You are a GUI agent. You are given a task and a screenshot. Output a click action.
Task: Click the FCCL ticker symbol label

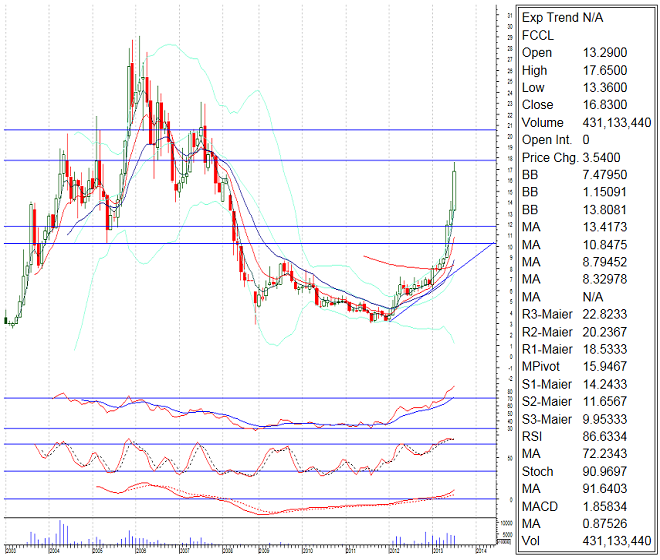tap(537, 34)
